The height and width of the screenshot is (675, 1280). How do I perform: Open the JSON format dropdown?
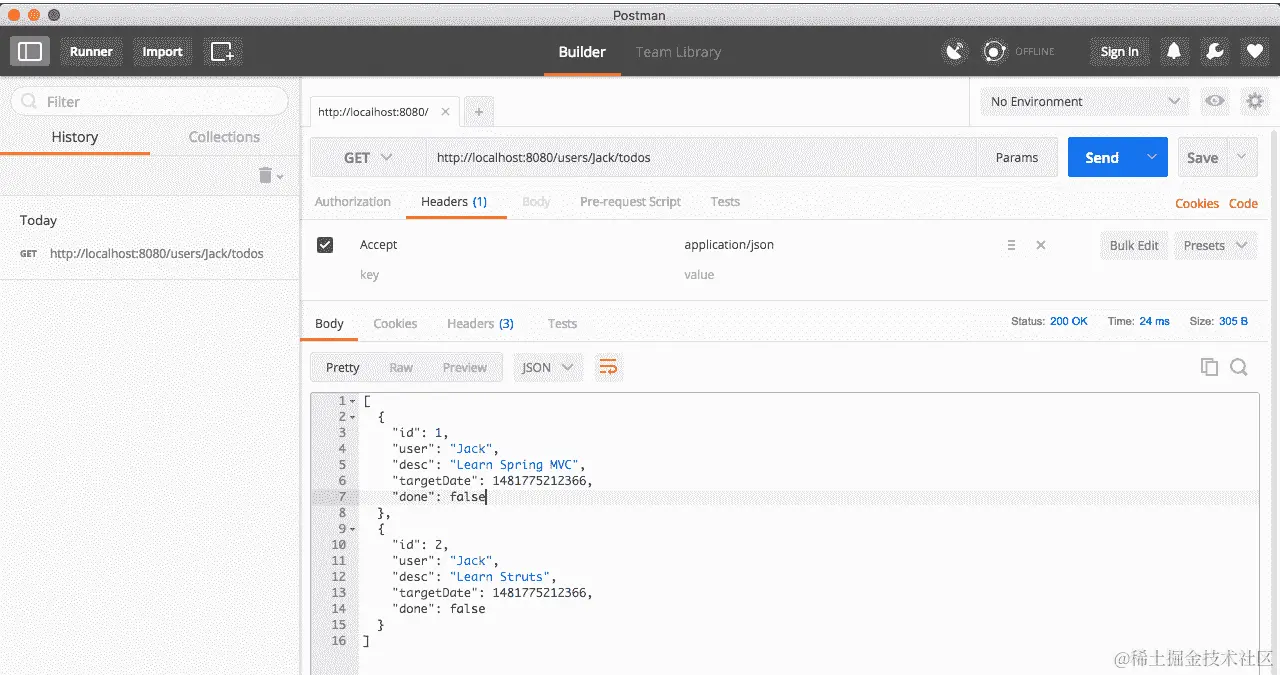click(x=548, y=367)
